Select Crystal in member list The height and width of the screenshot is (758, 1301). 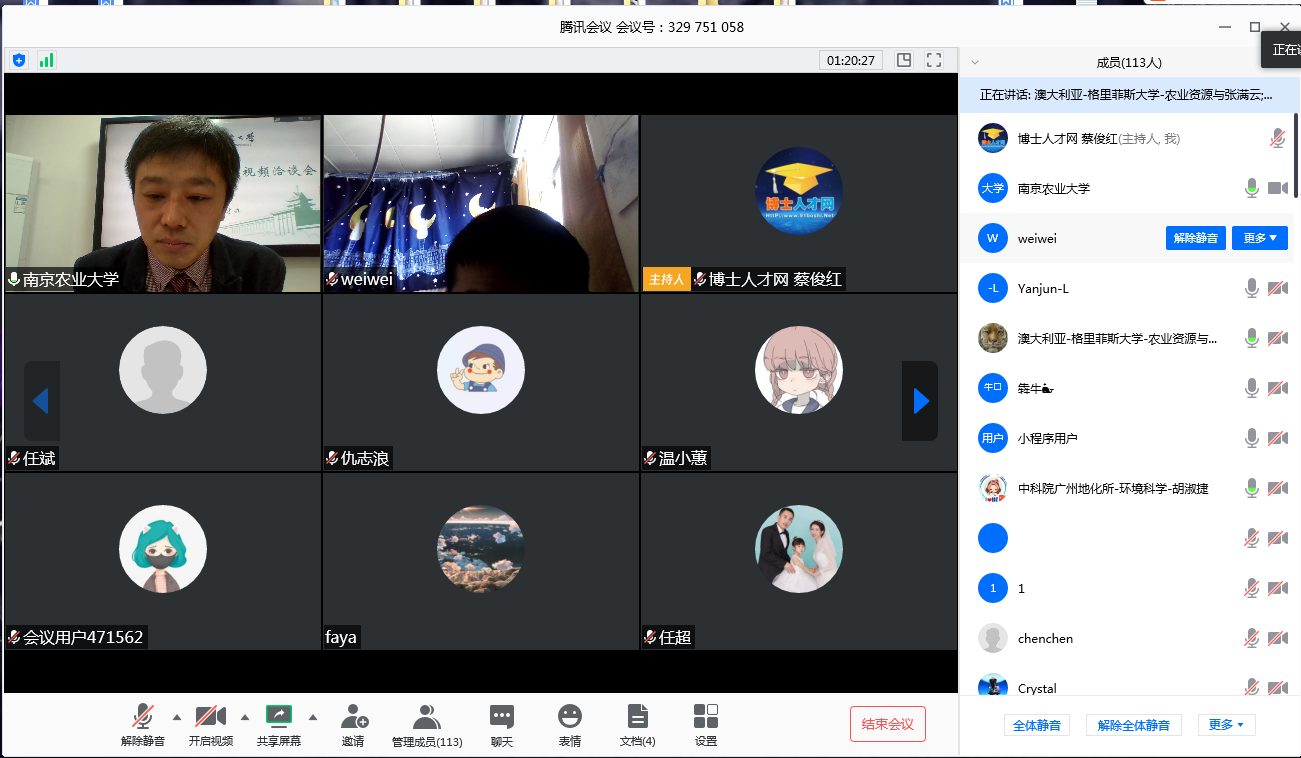(x=1127, y=684)
